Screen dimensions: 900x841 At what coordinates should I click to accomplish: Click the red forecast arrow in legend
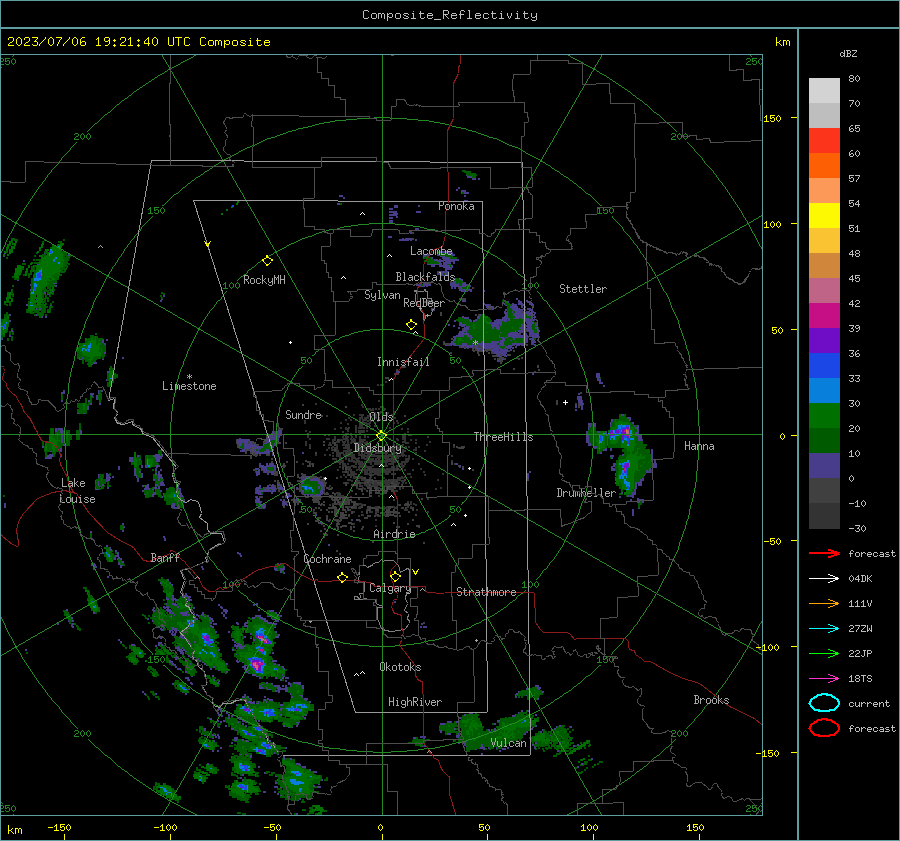click(x=824, y=553)
